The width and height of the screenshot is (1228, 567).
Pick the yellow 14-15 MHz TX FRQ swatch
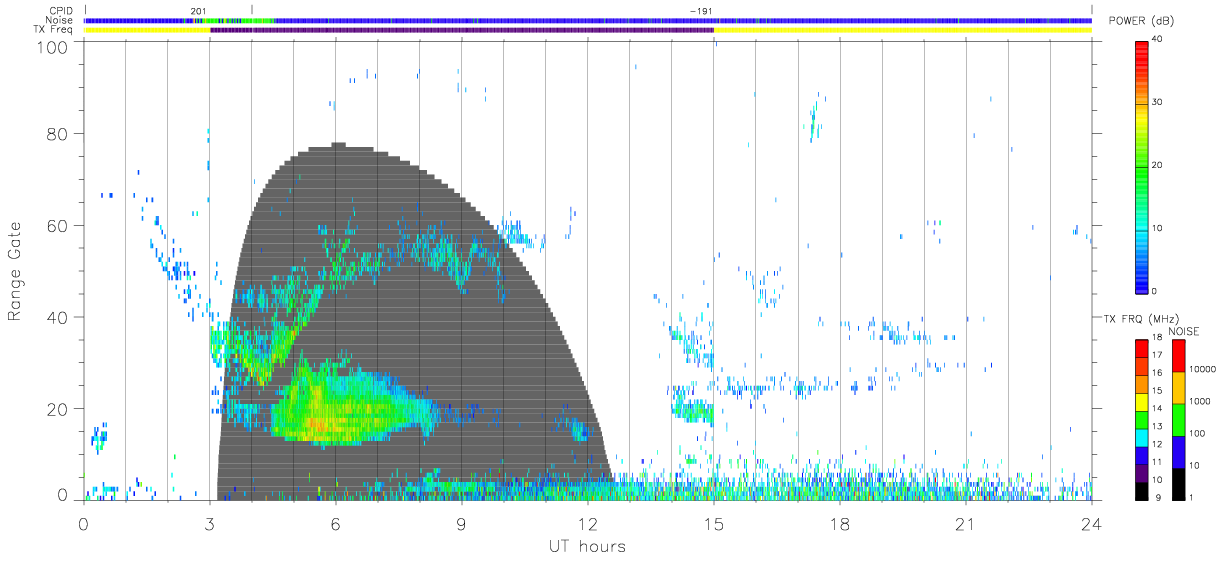pyautogui.click(x=1141, y=400)
